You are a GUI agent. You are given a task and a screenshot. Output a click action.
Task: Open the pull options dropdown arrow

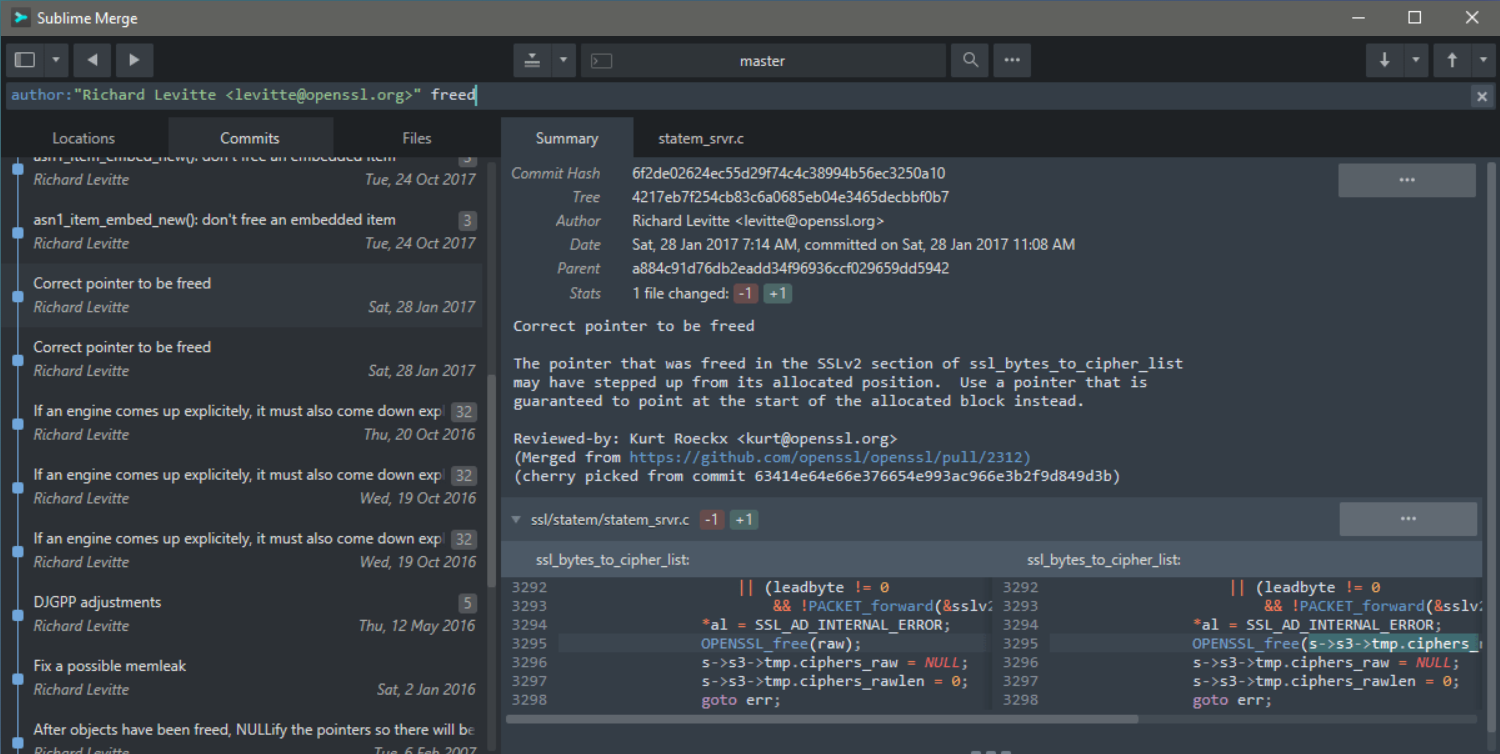(1415, 61)
